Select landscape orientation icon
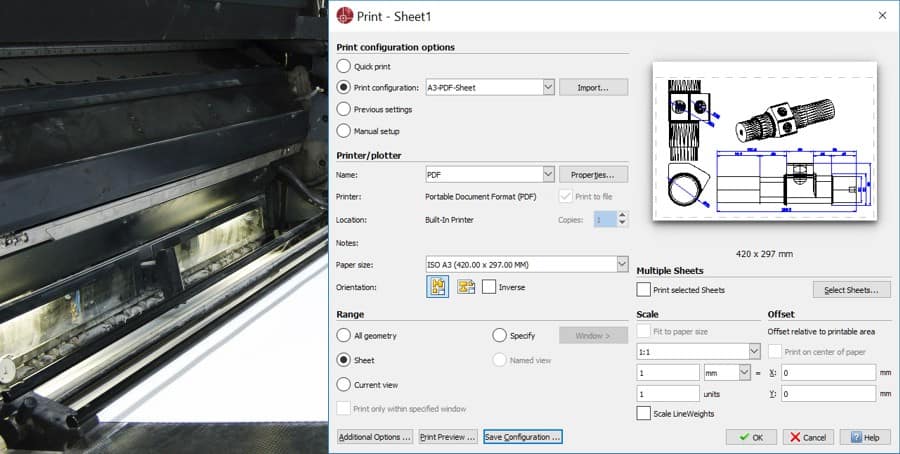 pyautogui.click(x=465, y=287)
